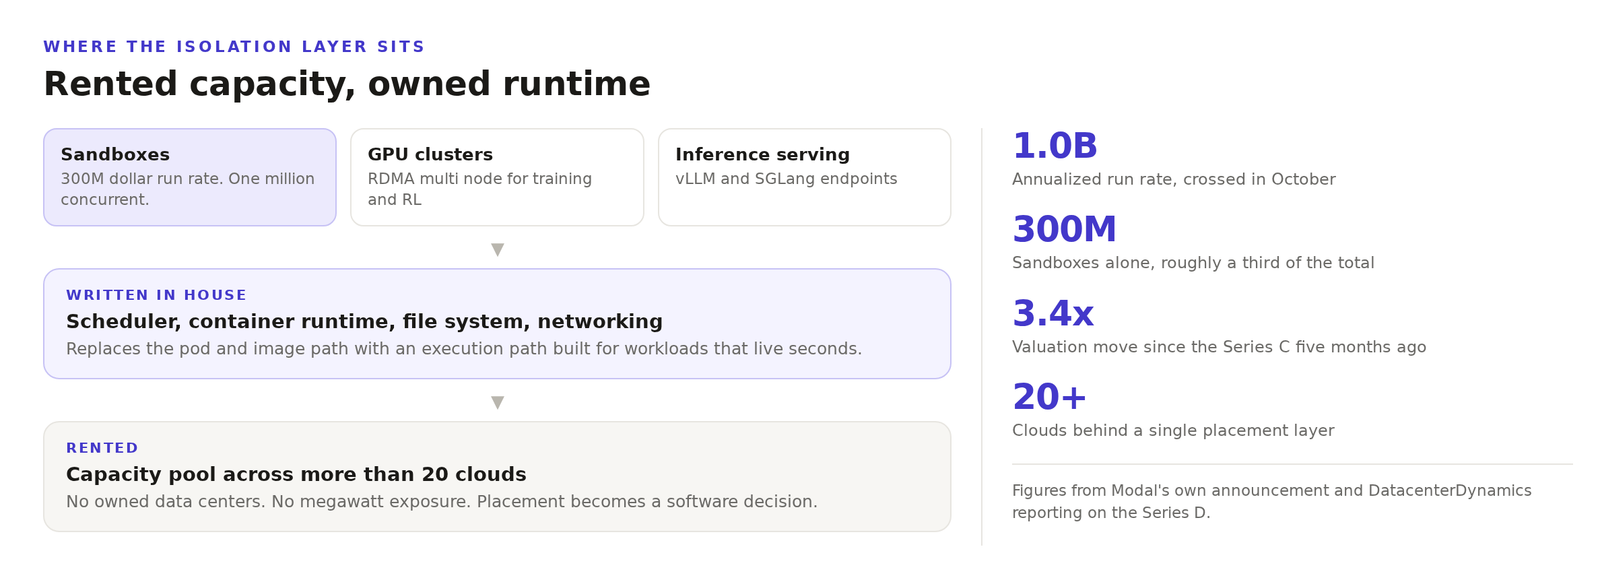Click the WHERE THE ISOLATION LAYER SITS label

234,47
